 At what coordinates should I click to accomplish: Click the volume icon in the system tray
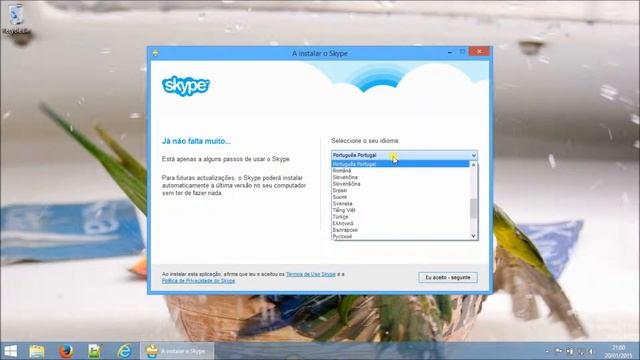click(x=590, y=351)
